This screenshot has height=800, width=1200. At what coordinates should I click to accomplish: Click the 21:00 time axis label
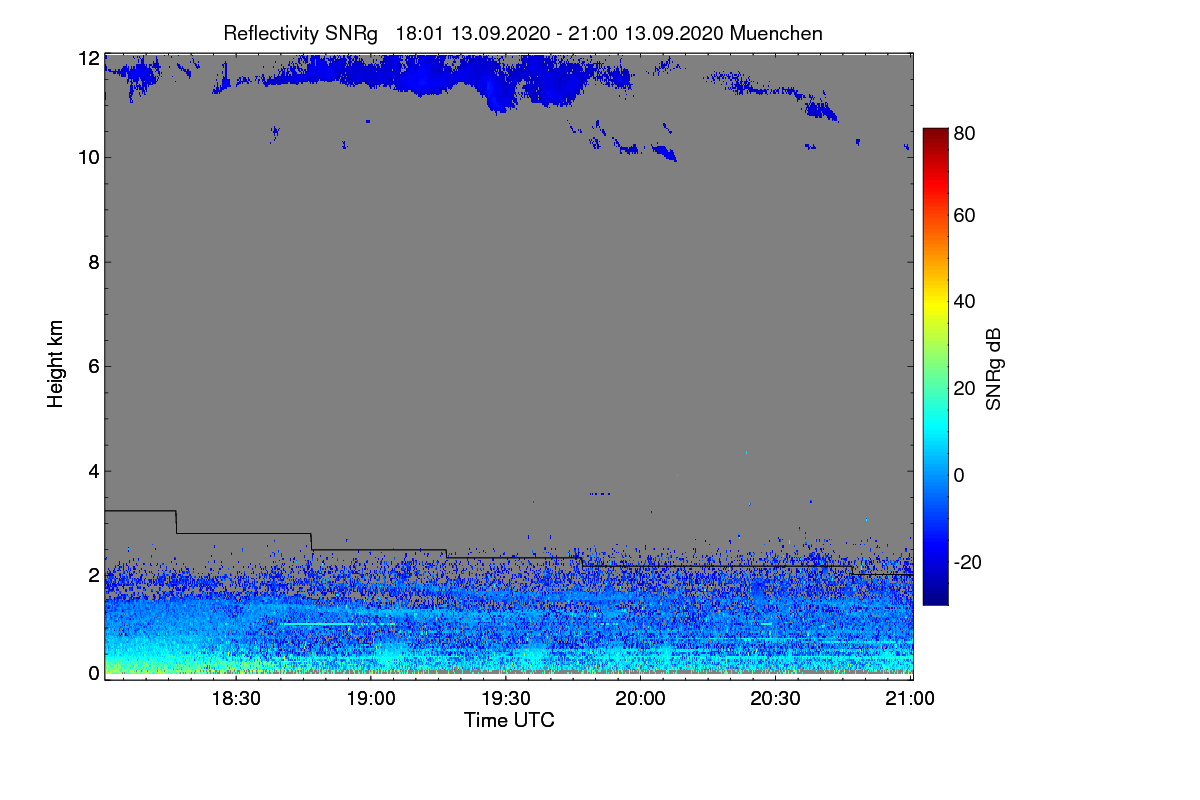pos(911,698)
